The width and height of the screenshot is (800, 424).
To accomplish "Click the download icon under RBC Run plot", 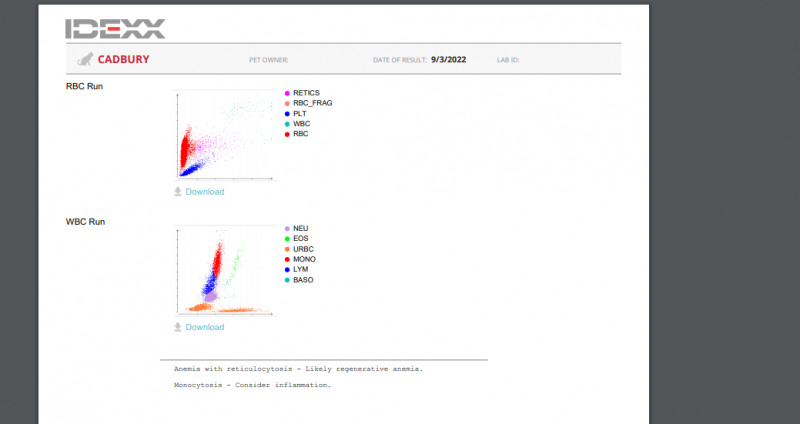I will (178, 191).
